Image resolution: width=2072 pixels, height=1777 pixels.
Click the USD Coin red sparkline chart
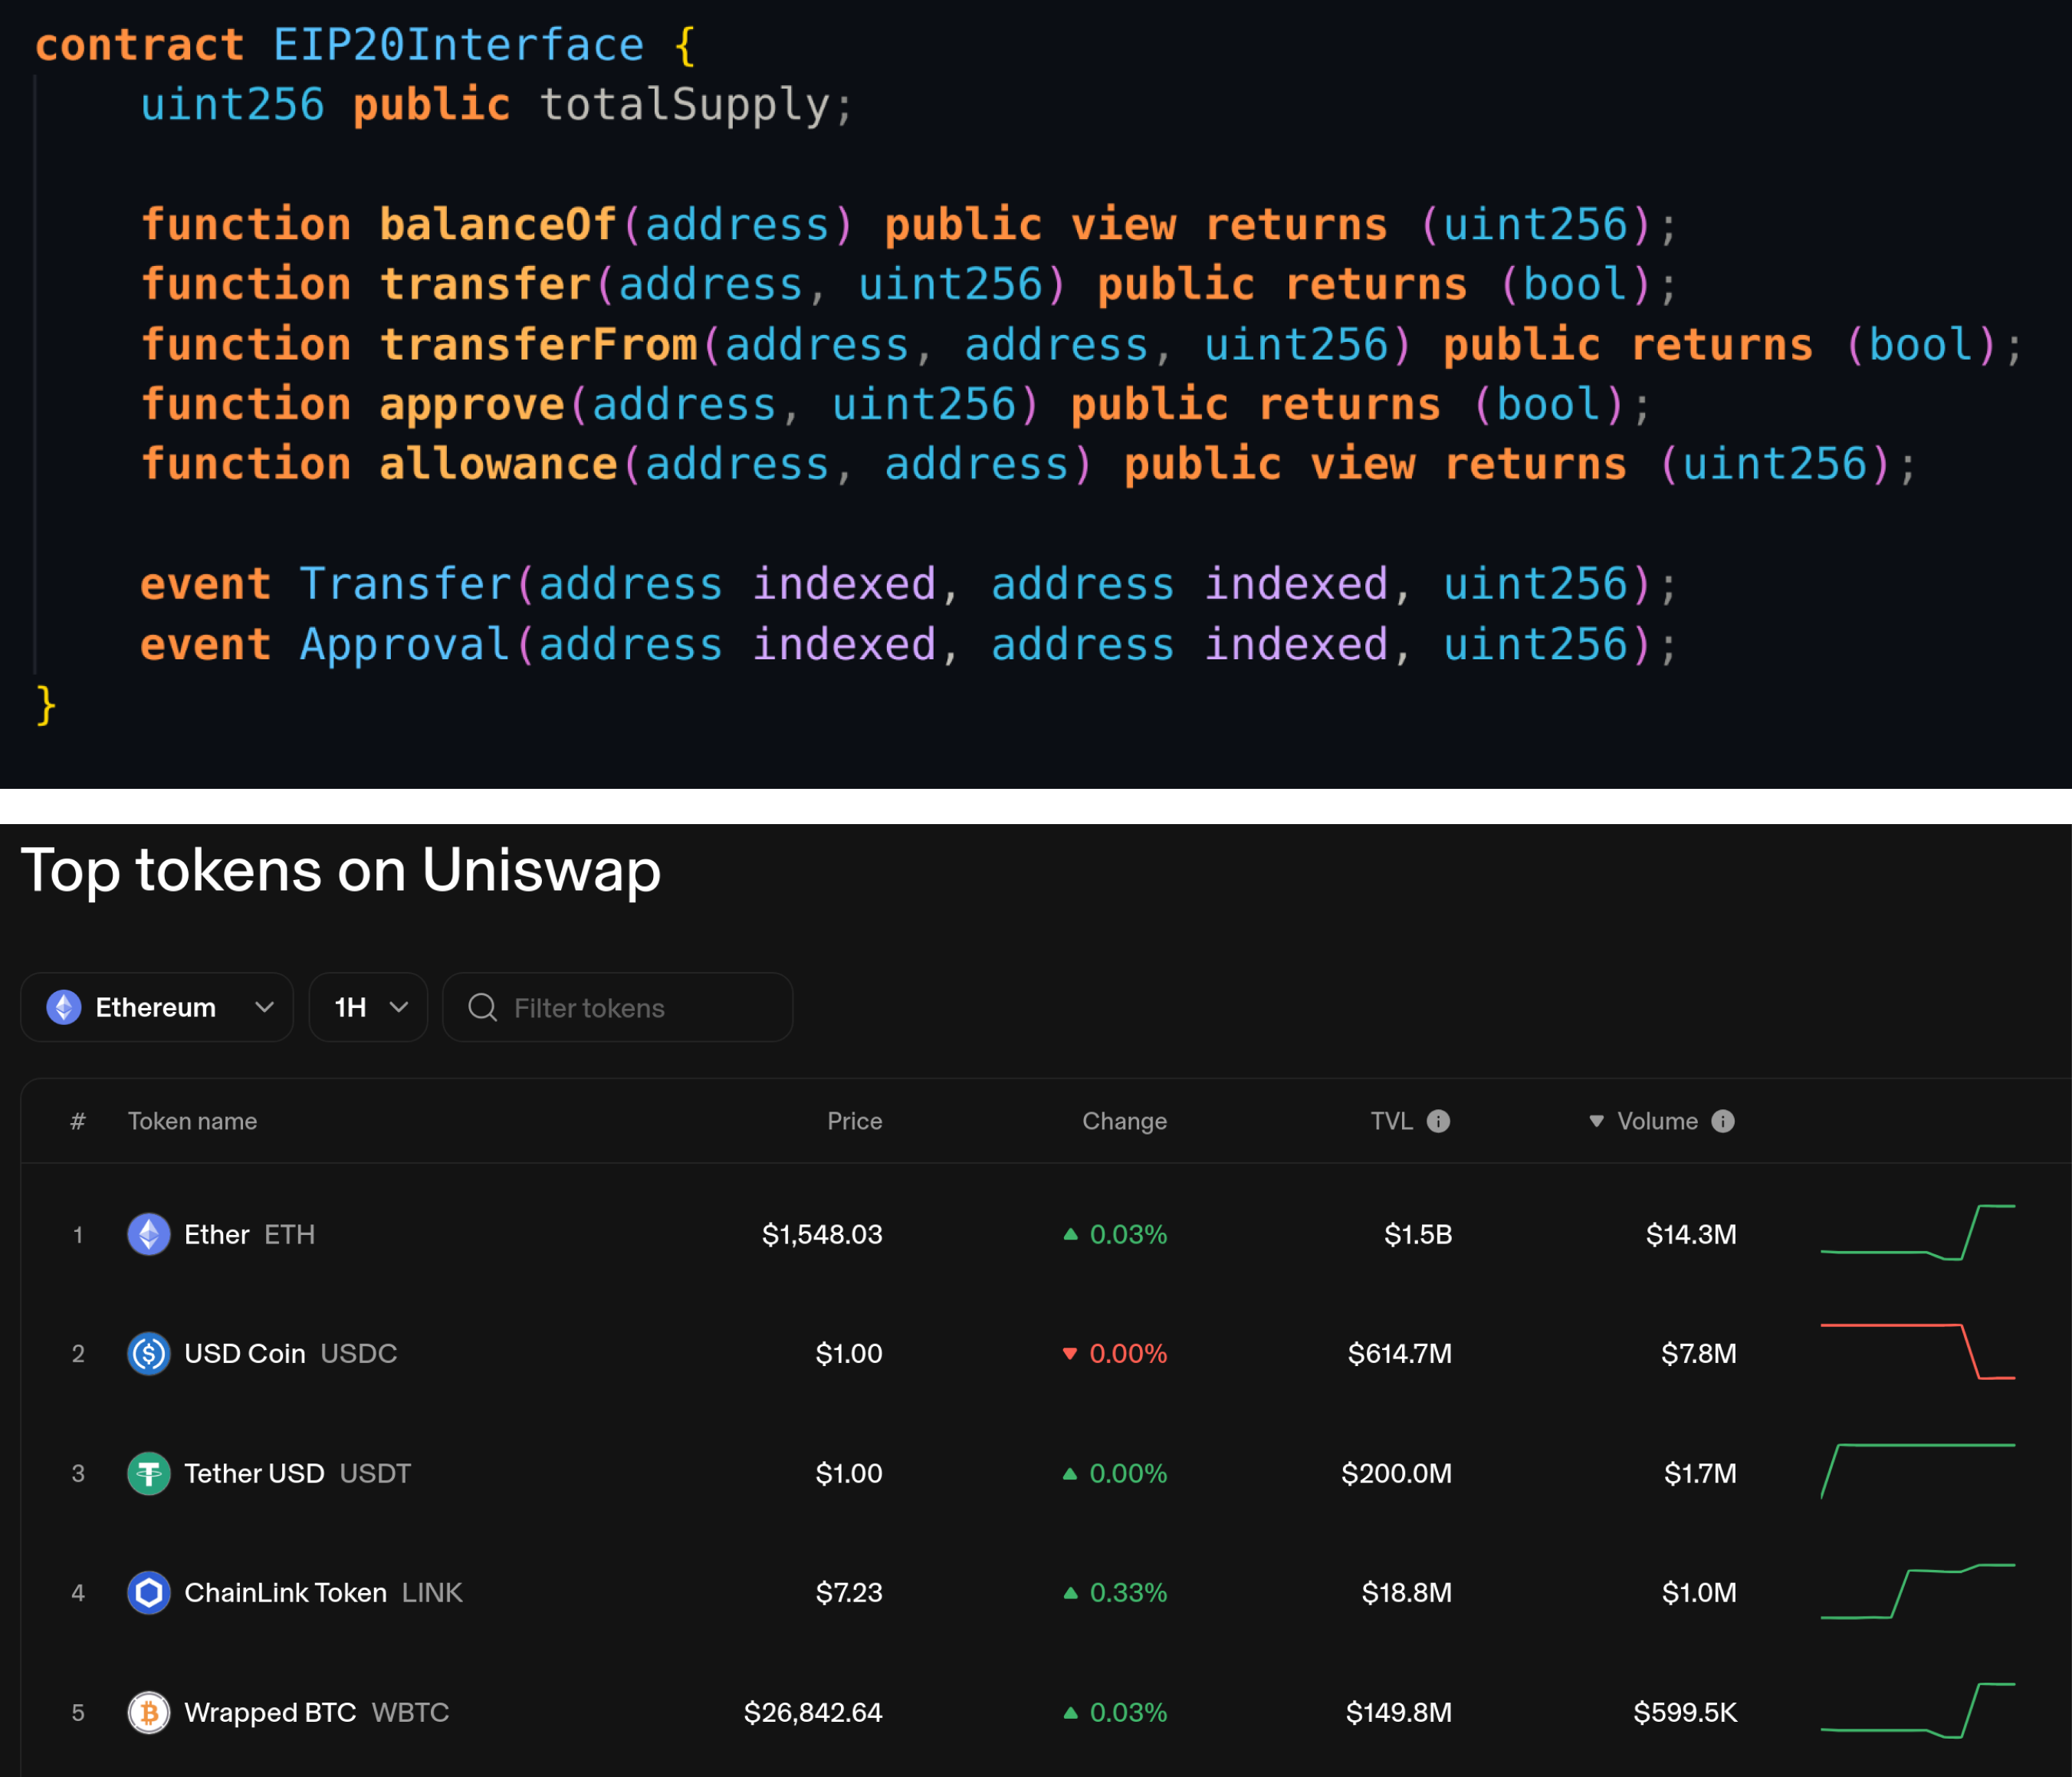[1918, 1352]
